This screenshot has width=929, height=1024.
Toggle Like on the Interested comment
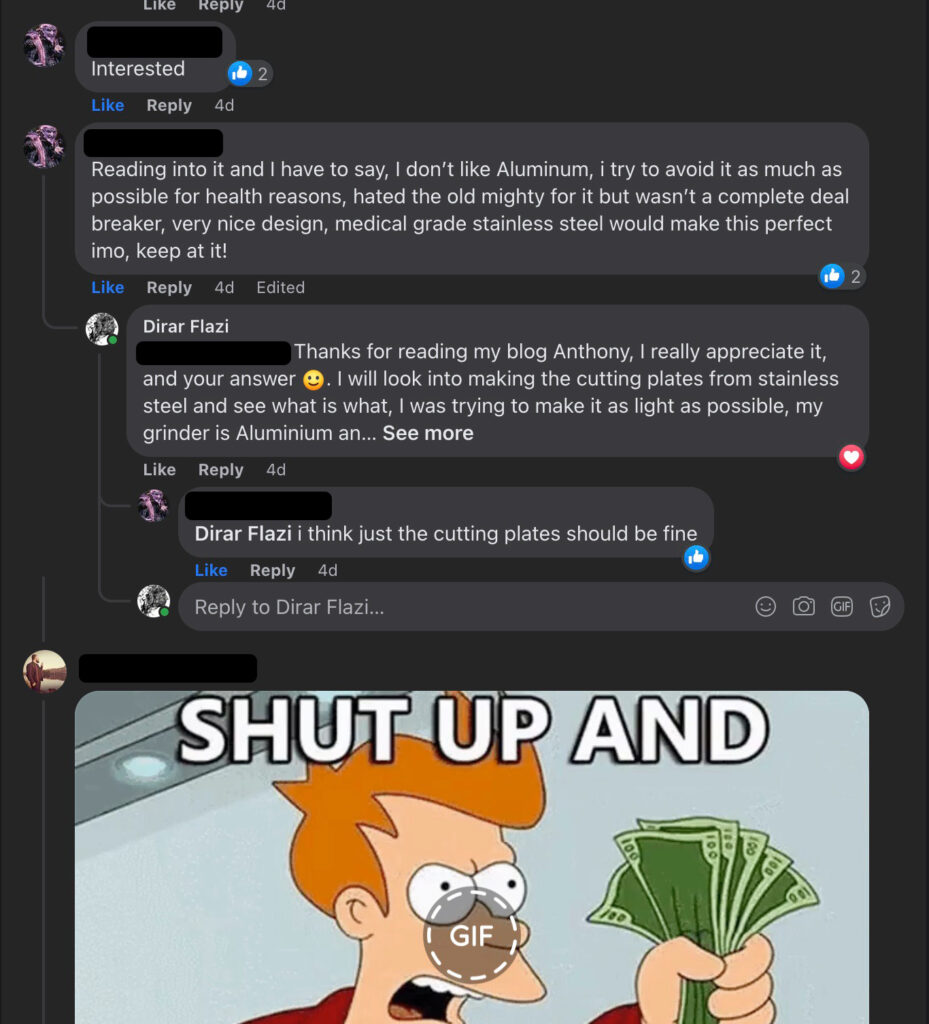click(108, 105)
